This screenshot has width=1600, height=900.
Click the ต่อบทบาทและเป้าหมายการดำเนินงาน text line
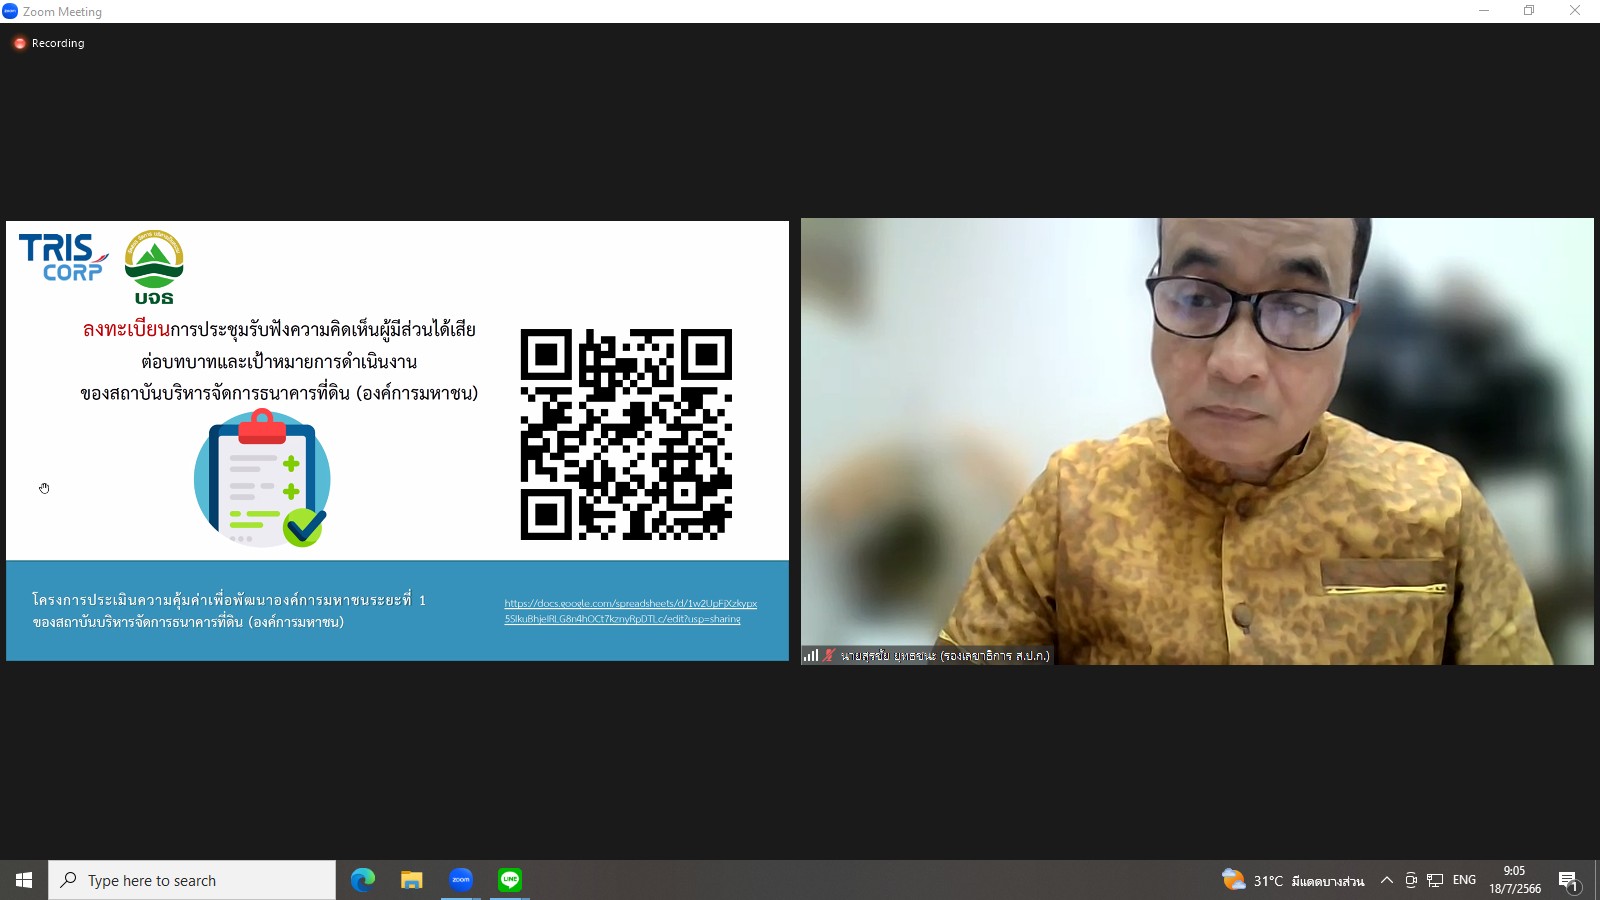tap(279, 361)
